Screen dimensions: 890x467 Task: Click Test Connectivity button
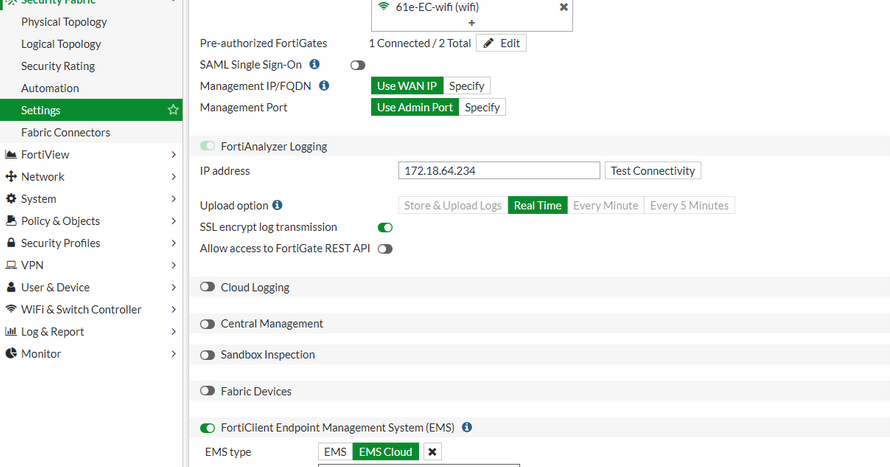click(653, 171)
